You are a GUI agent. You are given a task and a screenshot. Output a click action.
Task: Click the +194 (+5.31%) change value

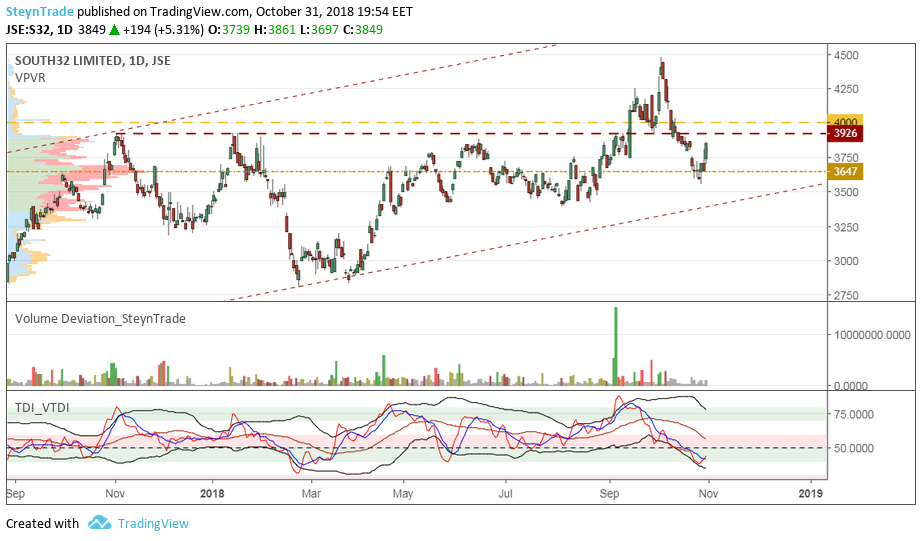pos(163,29)
